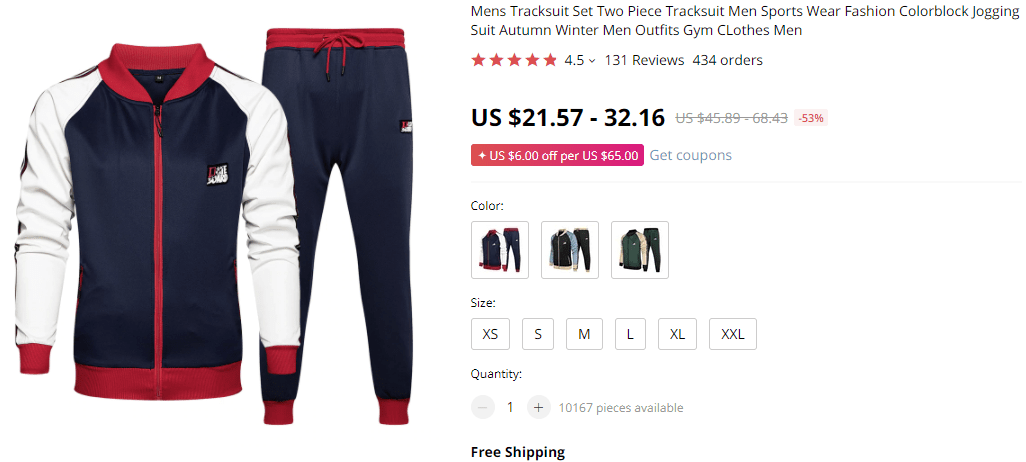Click the 434 orders text
This screenshot has width=1026, height=462.
[728, 60]
